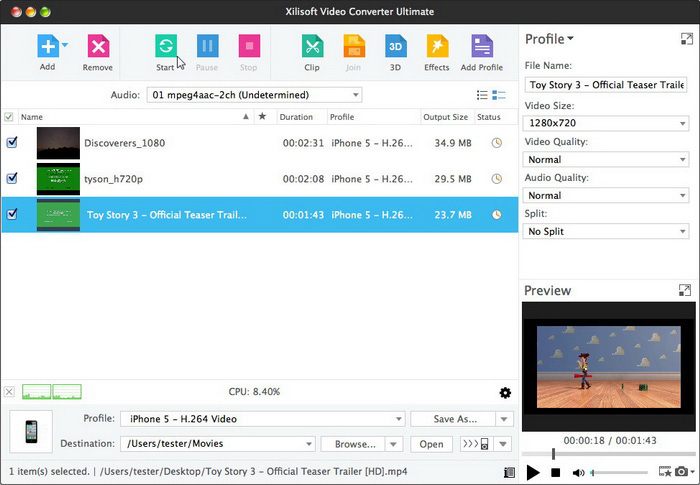Open the 3D conversion tool
Image resolution: width=700 pixels, height=485 pixels.
pos(395,46)
